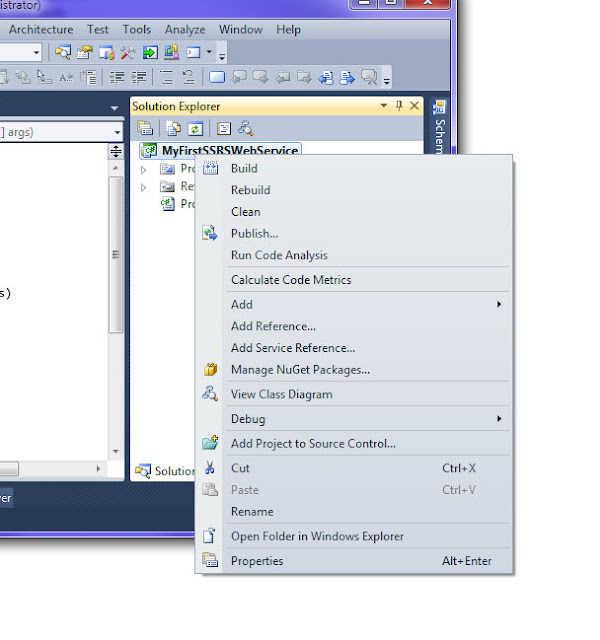This screenshot has height=640, width=600.
Task: Toggle auto hide pin on Solution Explorer
Action: [x=399, y=106]
